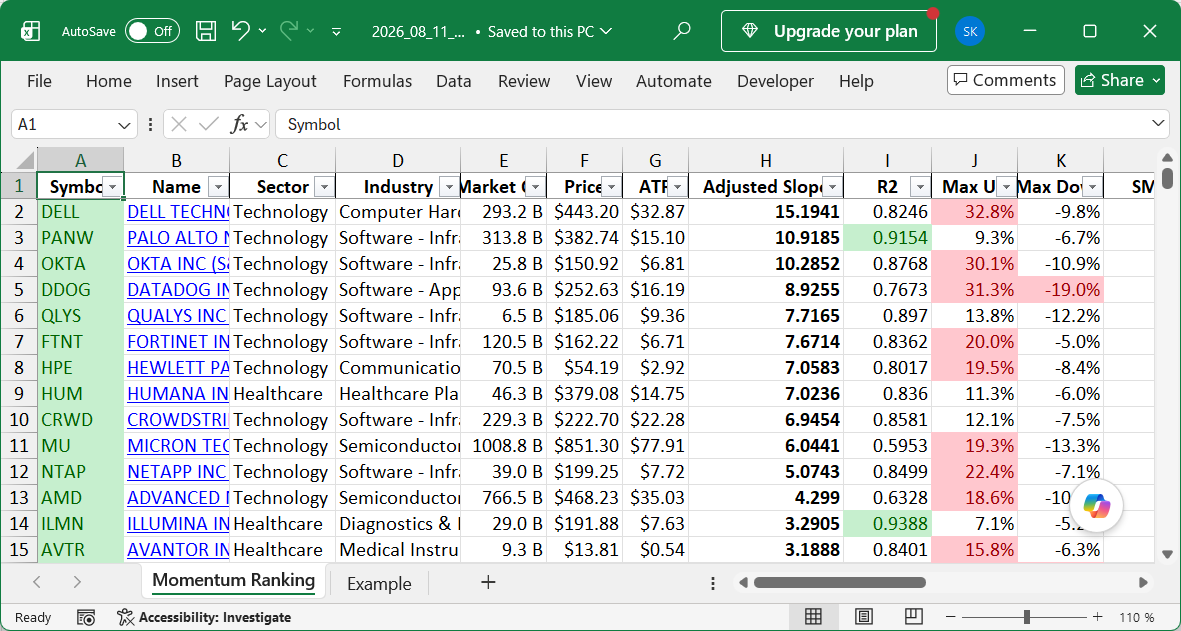Switch to Page Layout view icon

pyautogui.click(x=863, y=617)
